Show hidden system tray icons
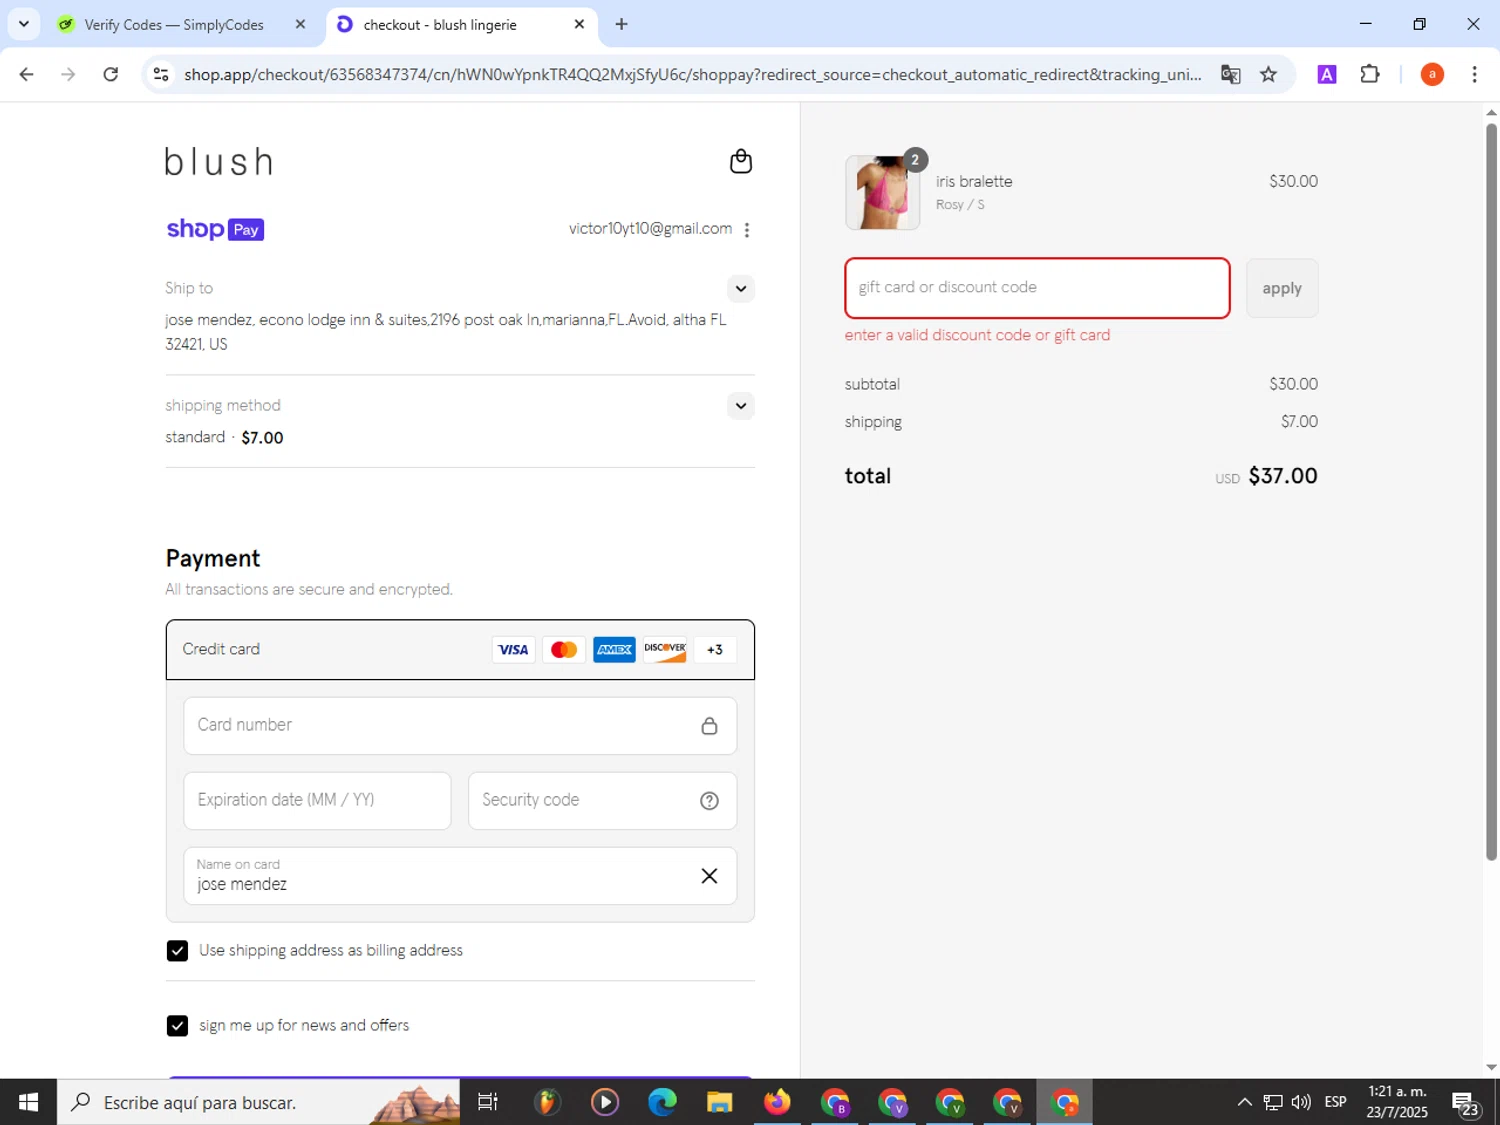 click(x=1245, y=1103)
